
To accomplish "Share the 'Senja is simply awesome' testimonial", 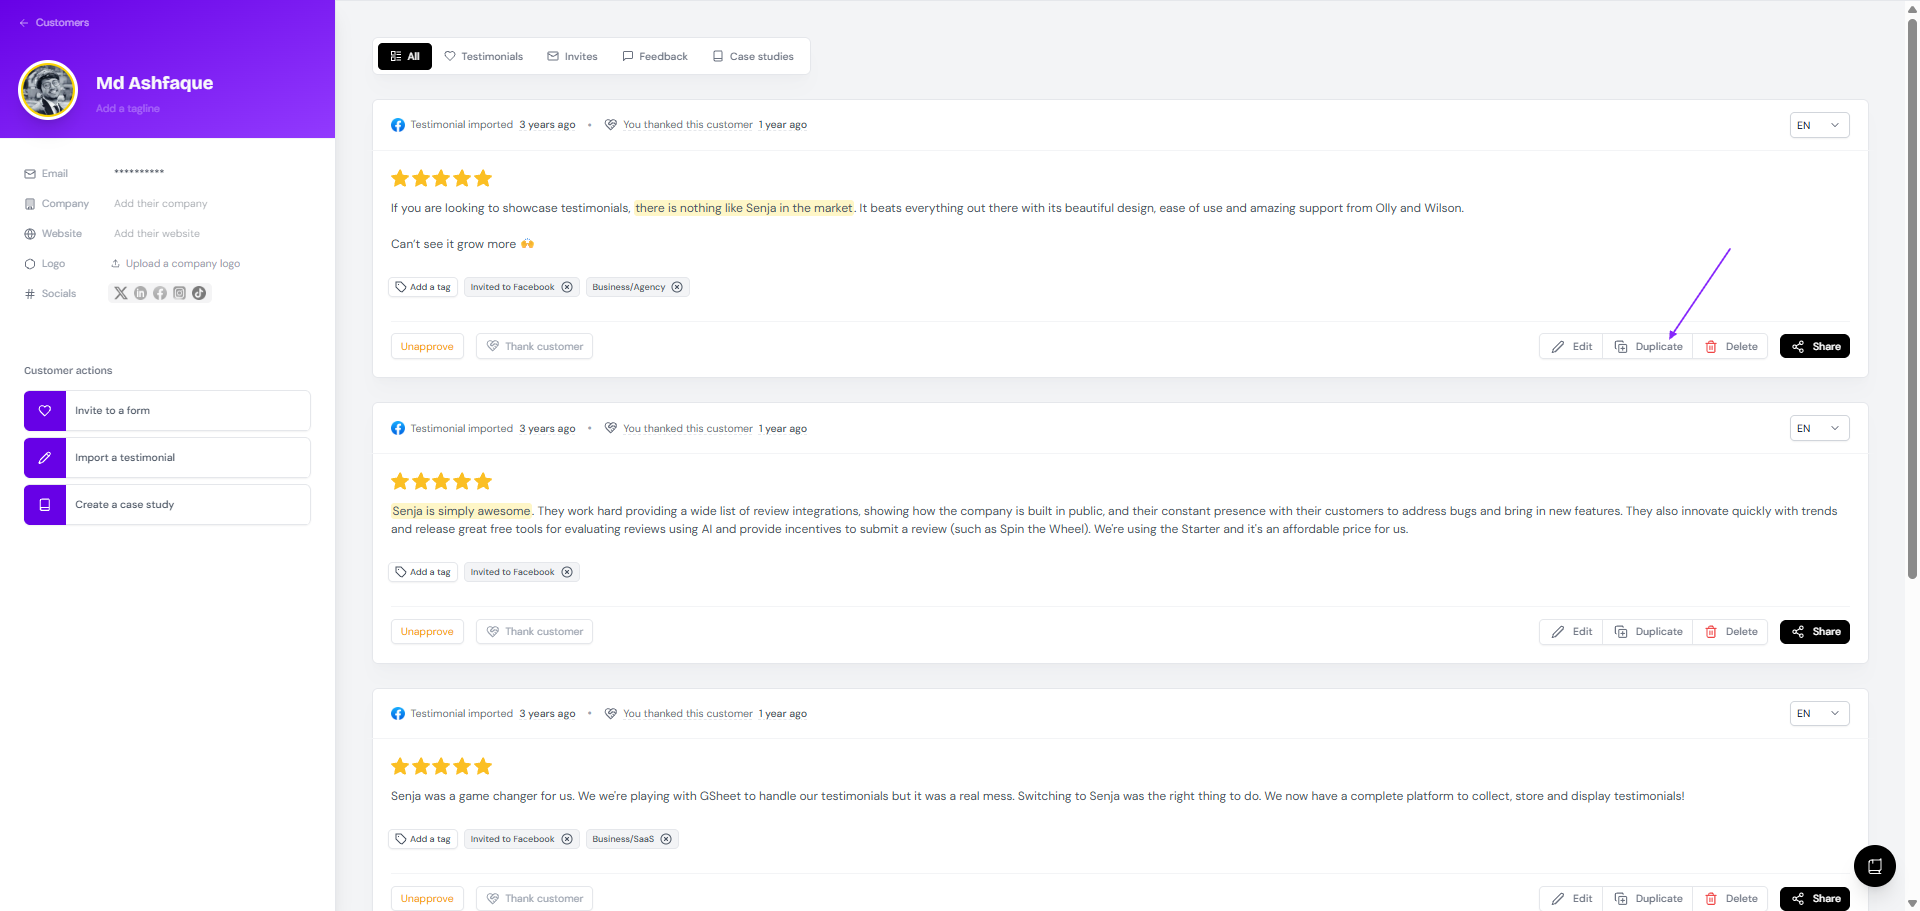I will (x=1815, y=631).
